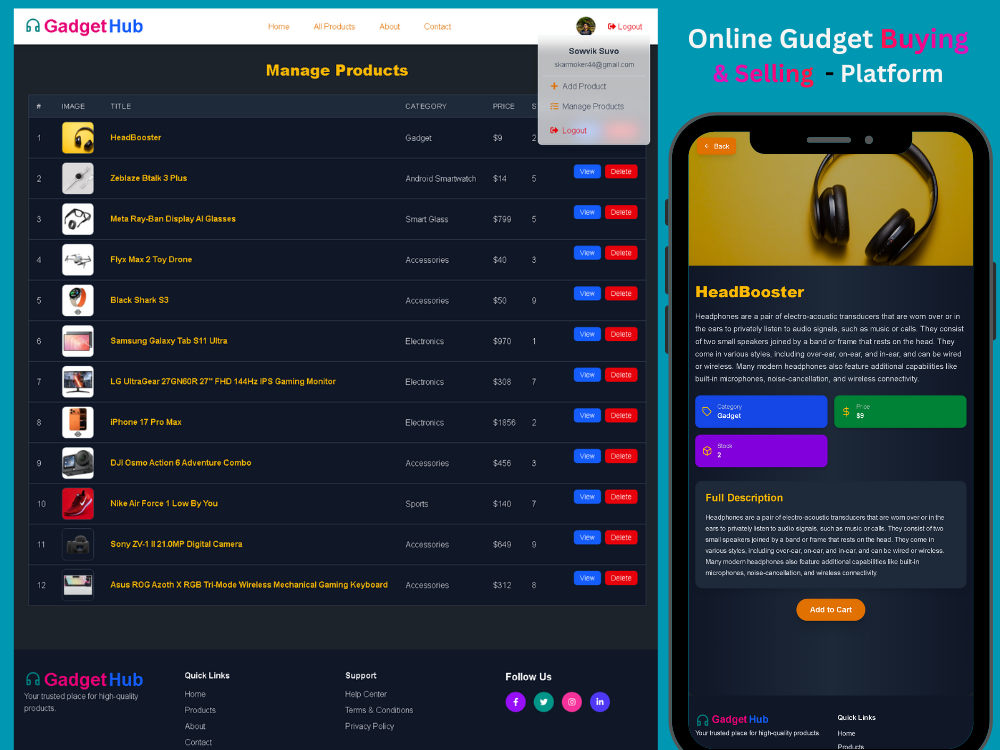Delete the iPhone 17 Pro Max
Viewport: 1000px width, 750px height.
click(621, 415)
